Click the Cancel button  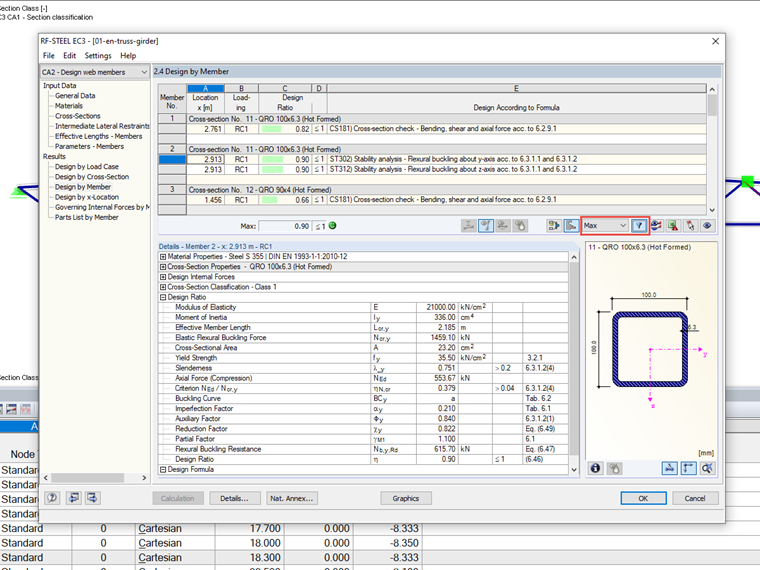tap(695, 498)
